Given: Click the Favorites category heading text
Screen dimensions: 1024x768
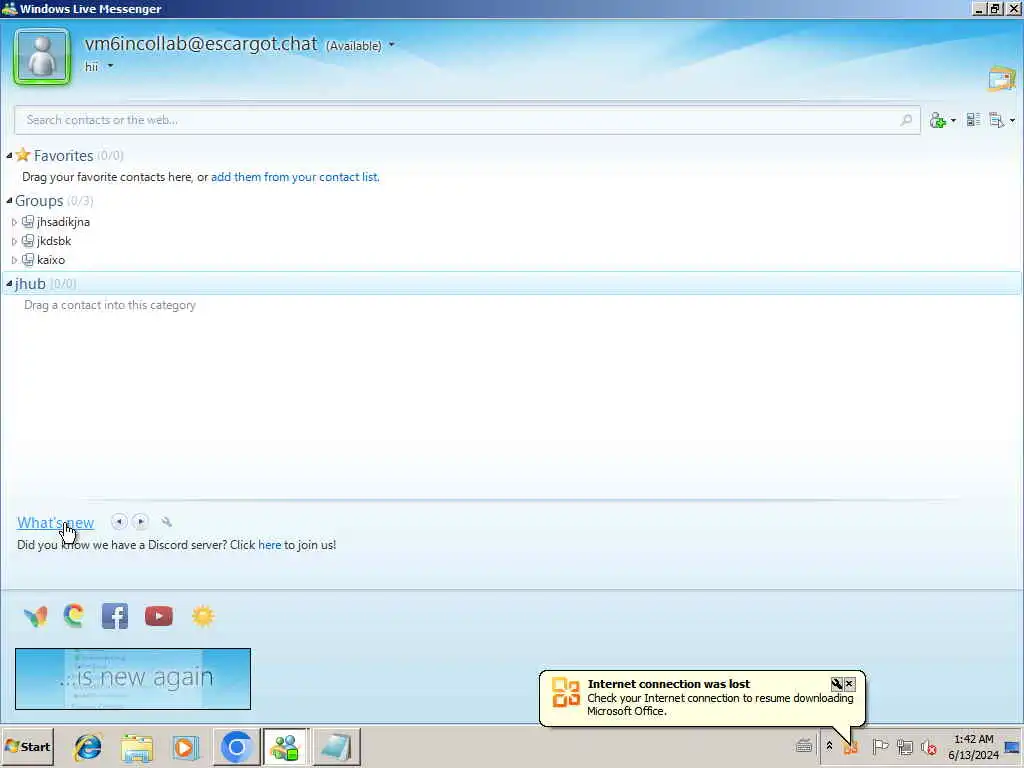Looking at the screenshot, I should (63, 155).
